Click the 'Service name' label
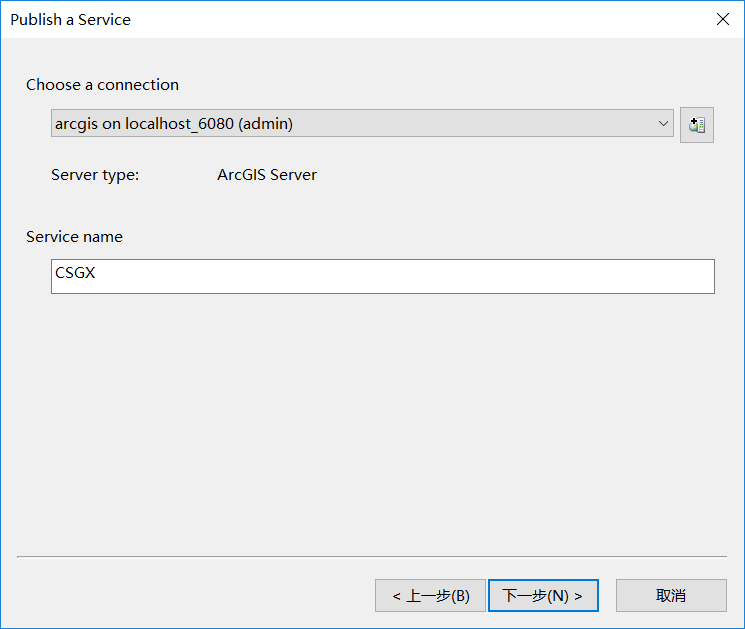The width and height of the screenshot is (745, 629). point(74,237)
